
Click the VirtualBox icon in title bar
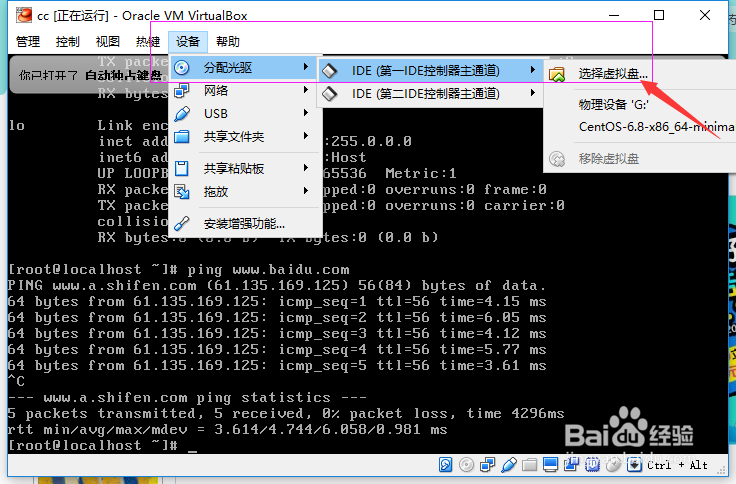[24, 15]
